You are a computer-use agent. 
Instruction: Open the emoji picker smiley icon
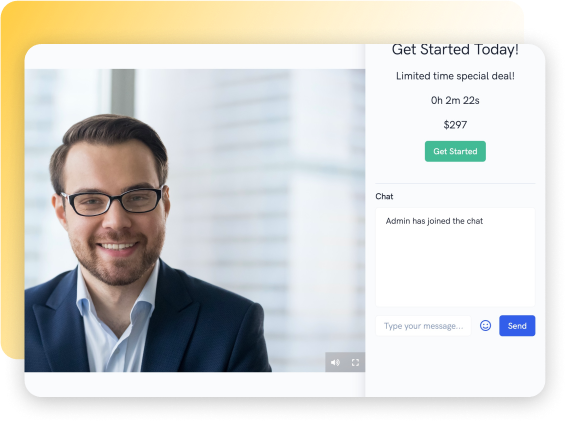tap(485, 326)
